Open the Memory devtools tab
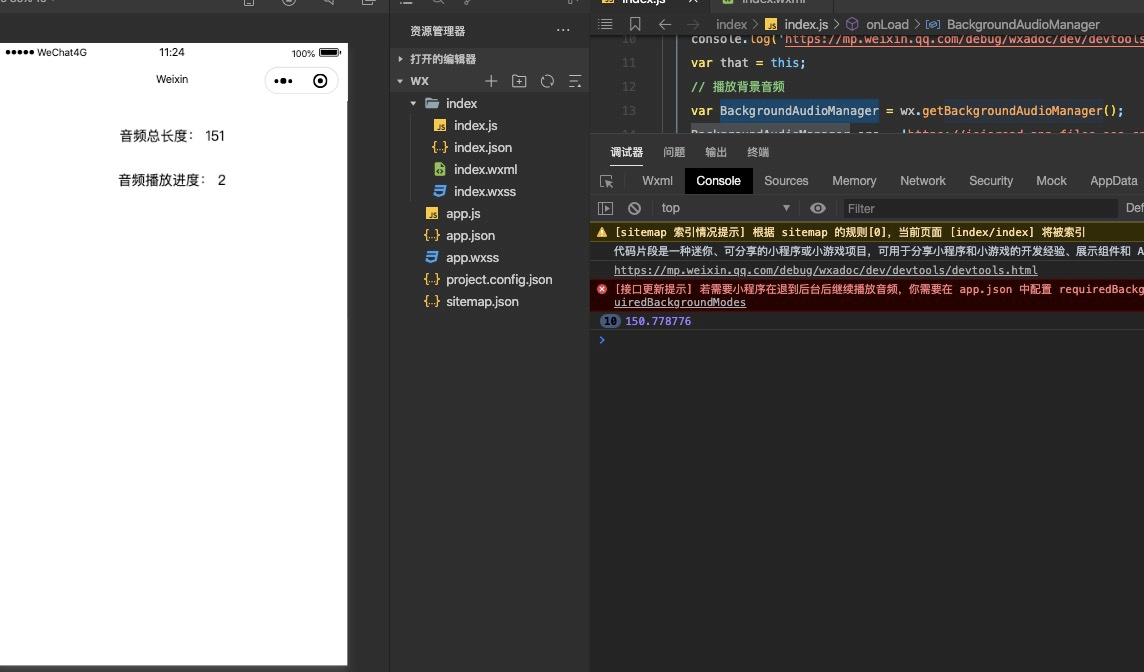 854,181
